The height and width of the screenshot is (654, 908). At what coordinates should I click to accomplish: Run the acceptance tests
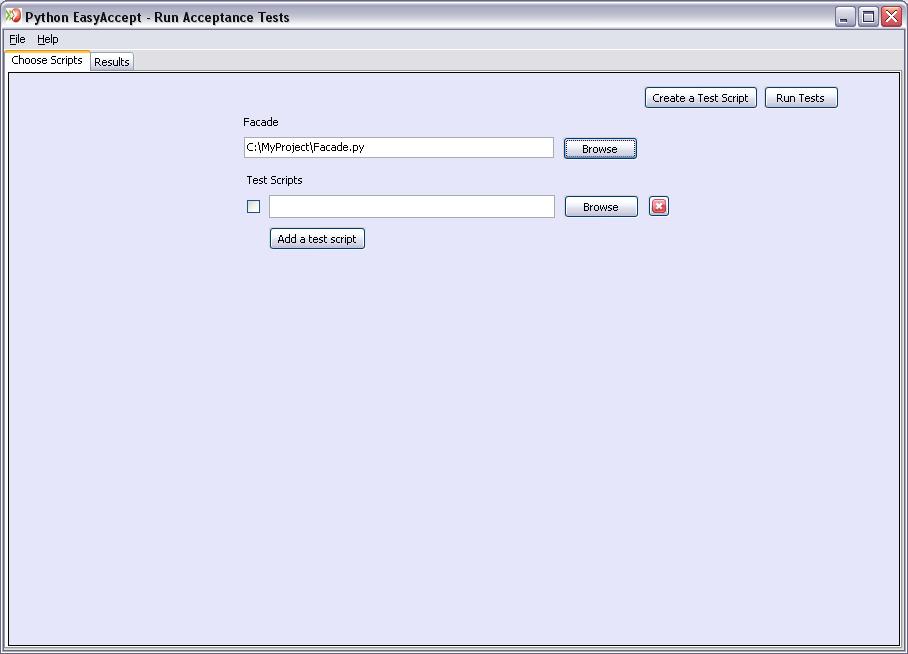[800, 97]
